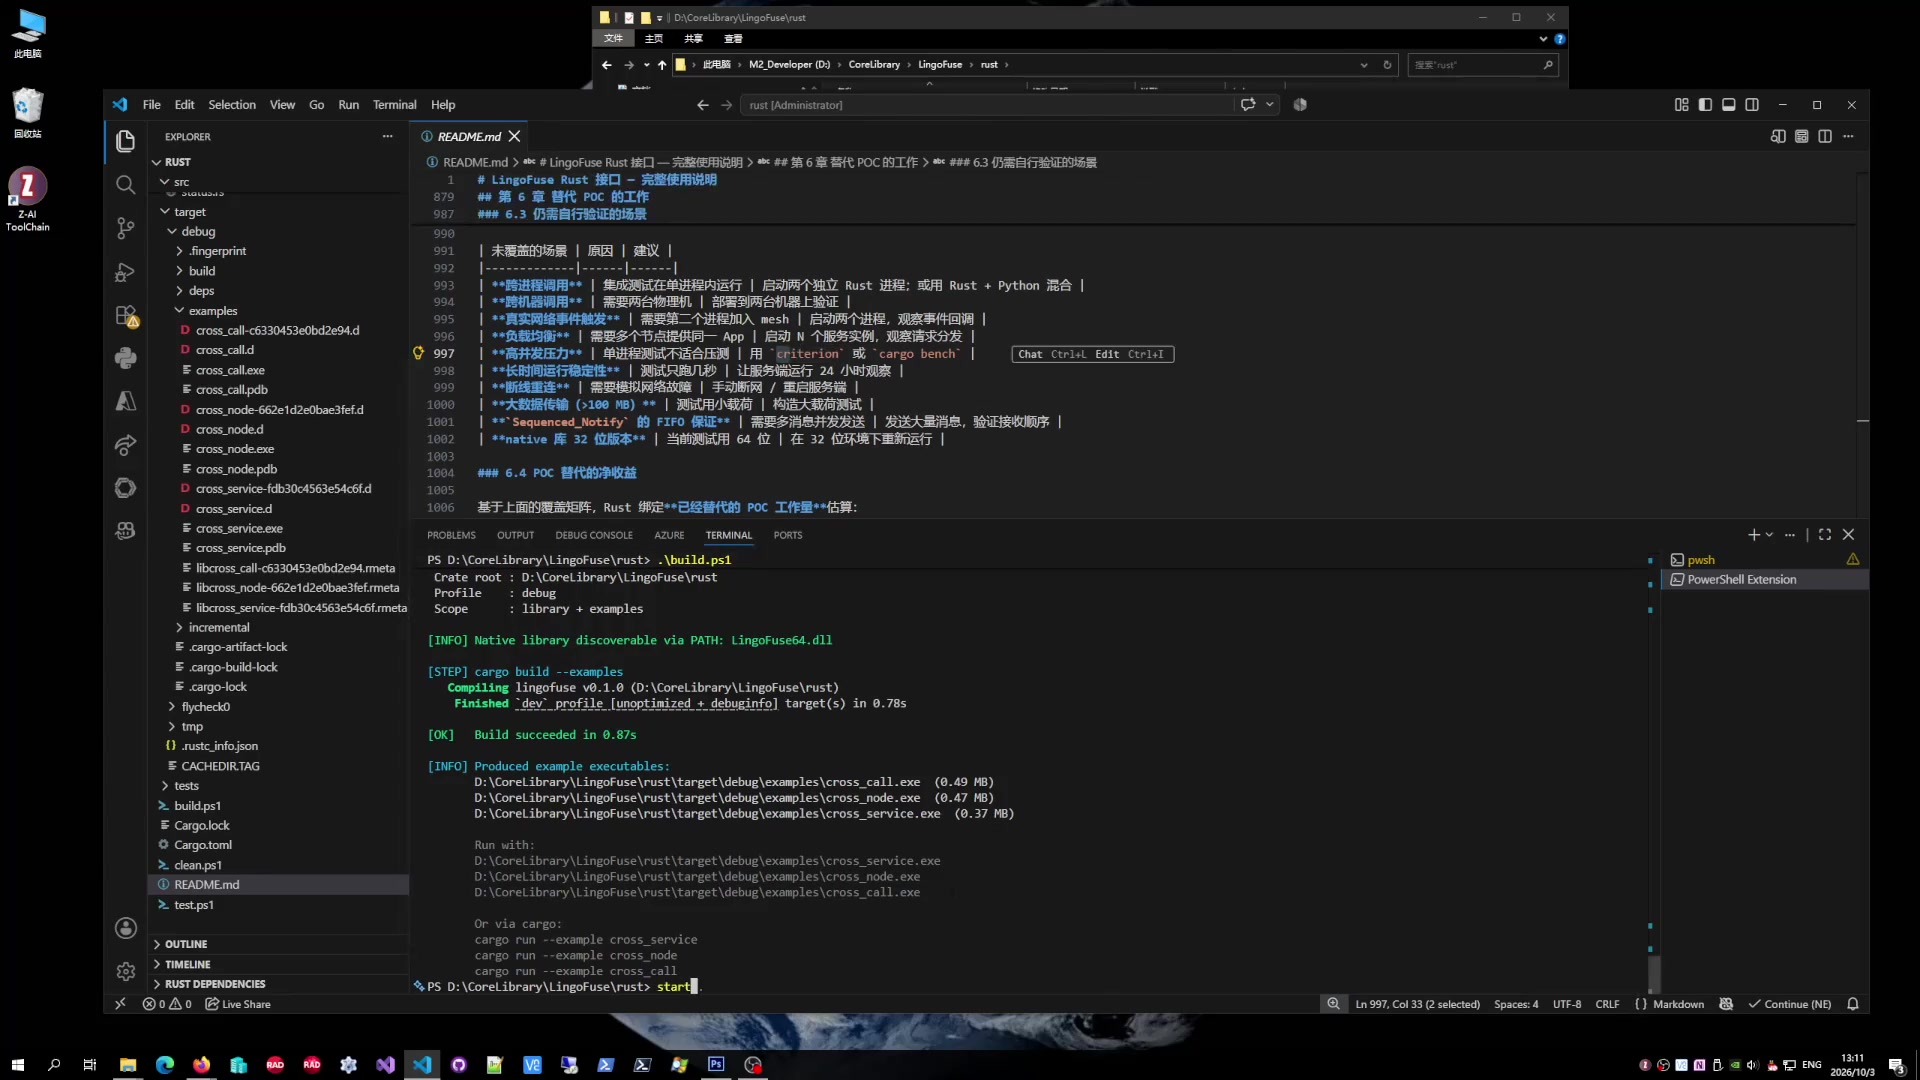Click Live Share in status bar
1920x1080 pixels.
[x=238, y=1004]
